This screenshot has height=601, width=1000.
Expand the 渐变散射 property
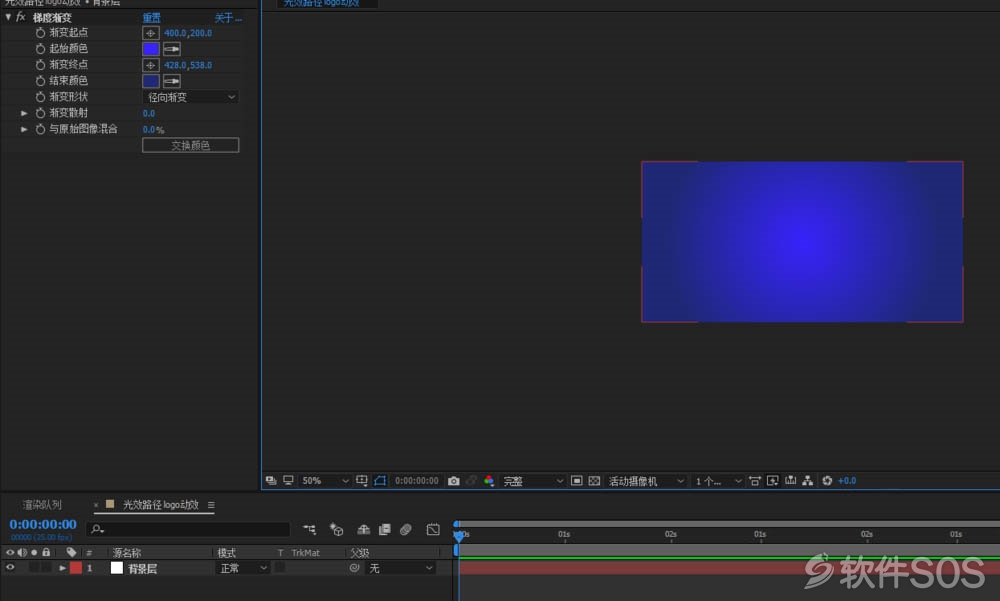(x=24, y=113)
